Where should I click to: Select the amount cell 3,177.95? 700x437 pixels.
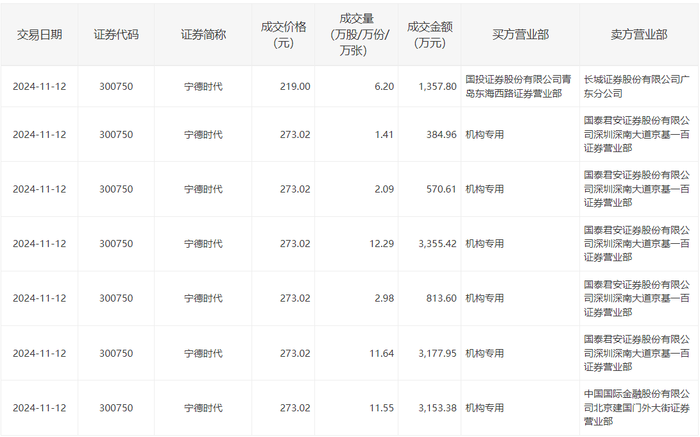438,354
